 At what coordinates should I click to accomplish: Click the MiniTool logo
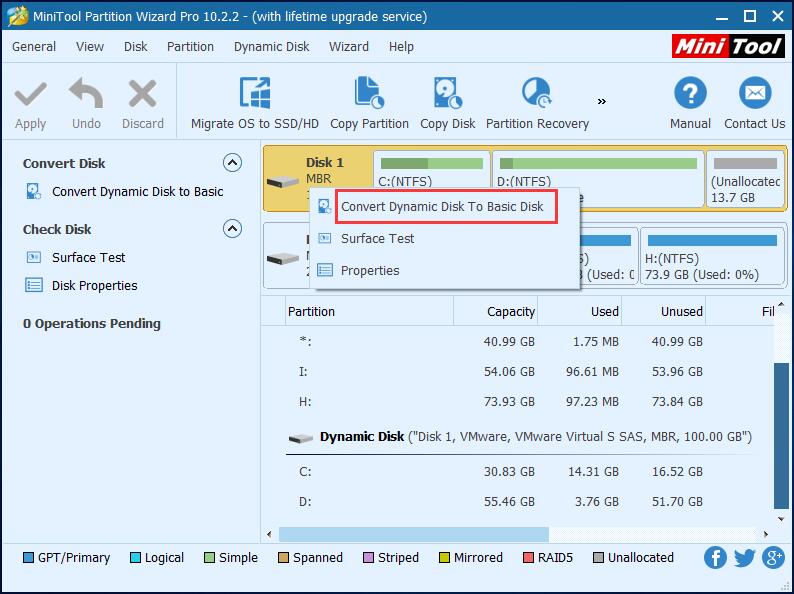(x=728, y=47)
